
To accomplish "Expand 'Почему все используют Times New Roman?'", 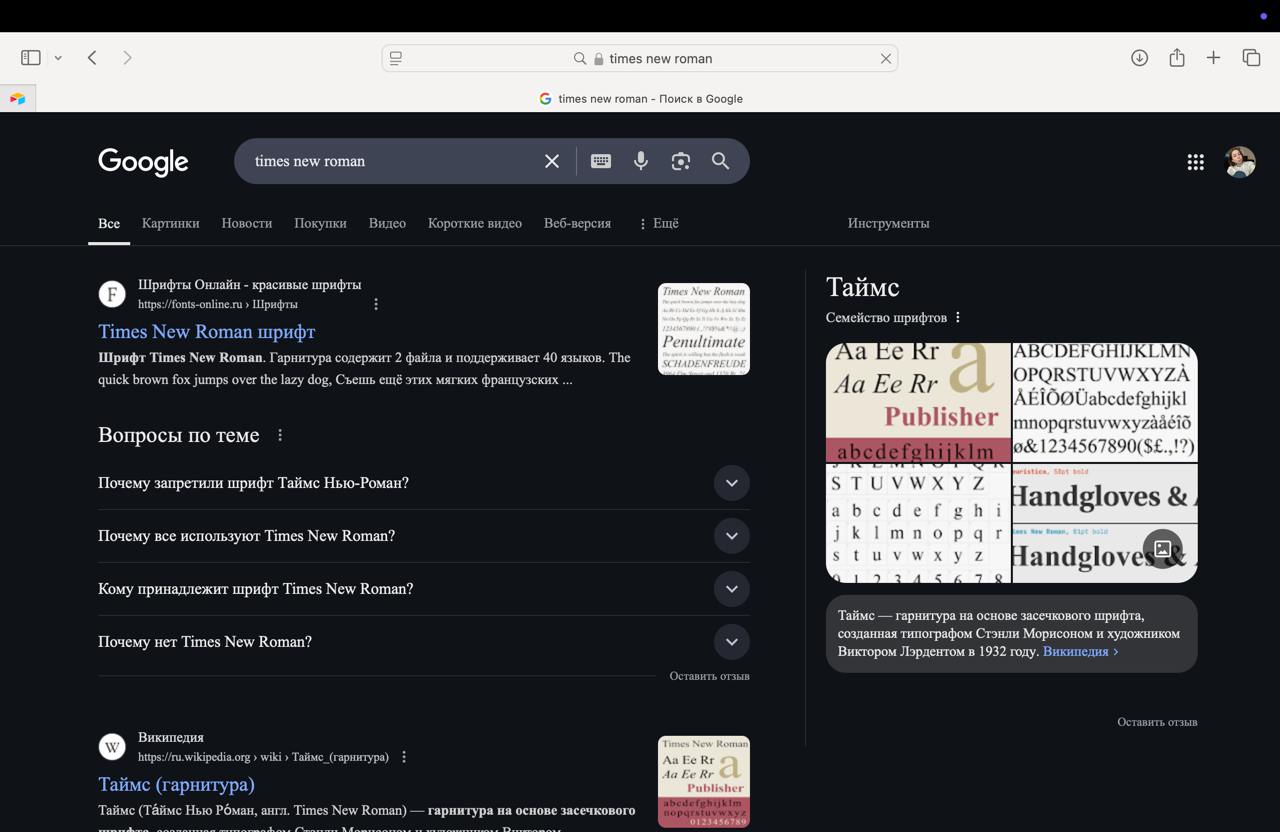I will pyautogui.click(x=424, y=536).
